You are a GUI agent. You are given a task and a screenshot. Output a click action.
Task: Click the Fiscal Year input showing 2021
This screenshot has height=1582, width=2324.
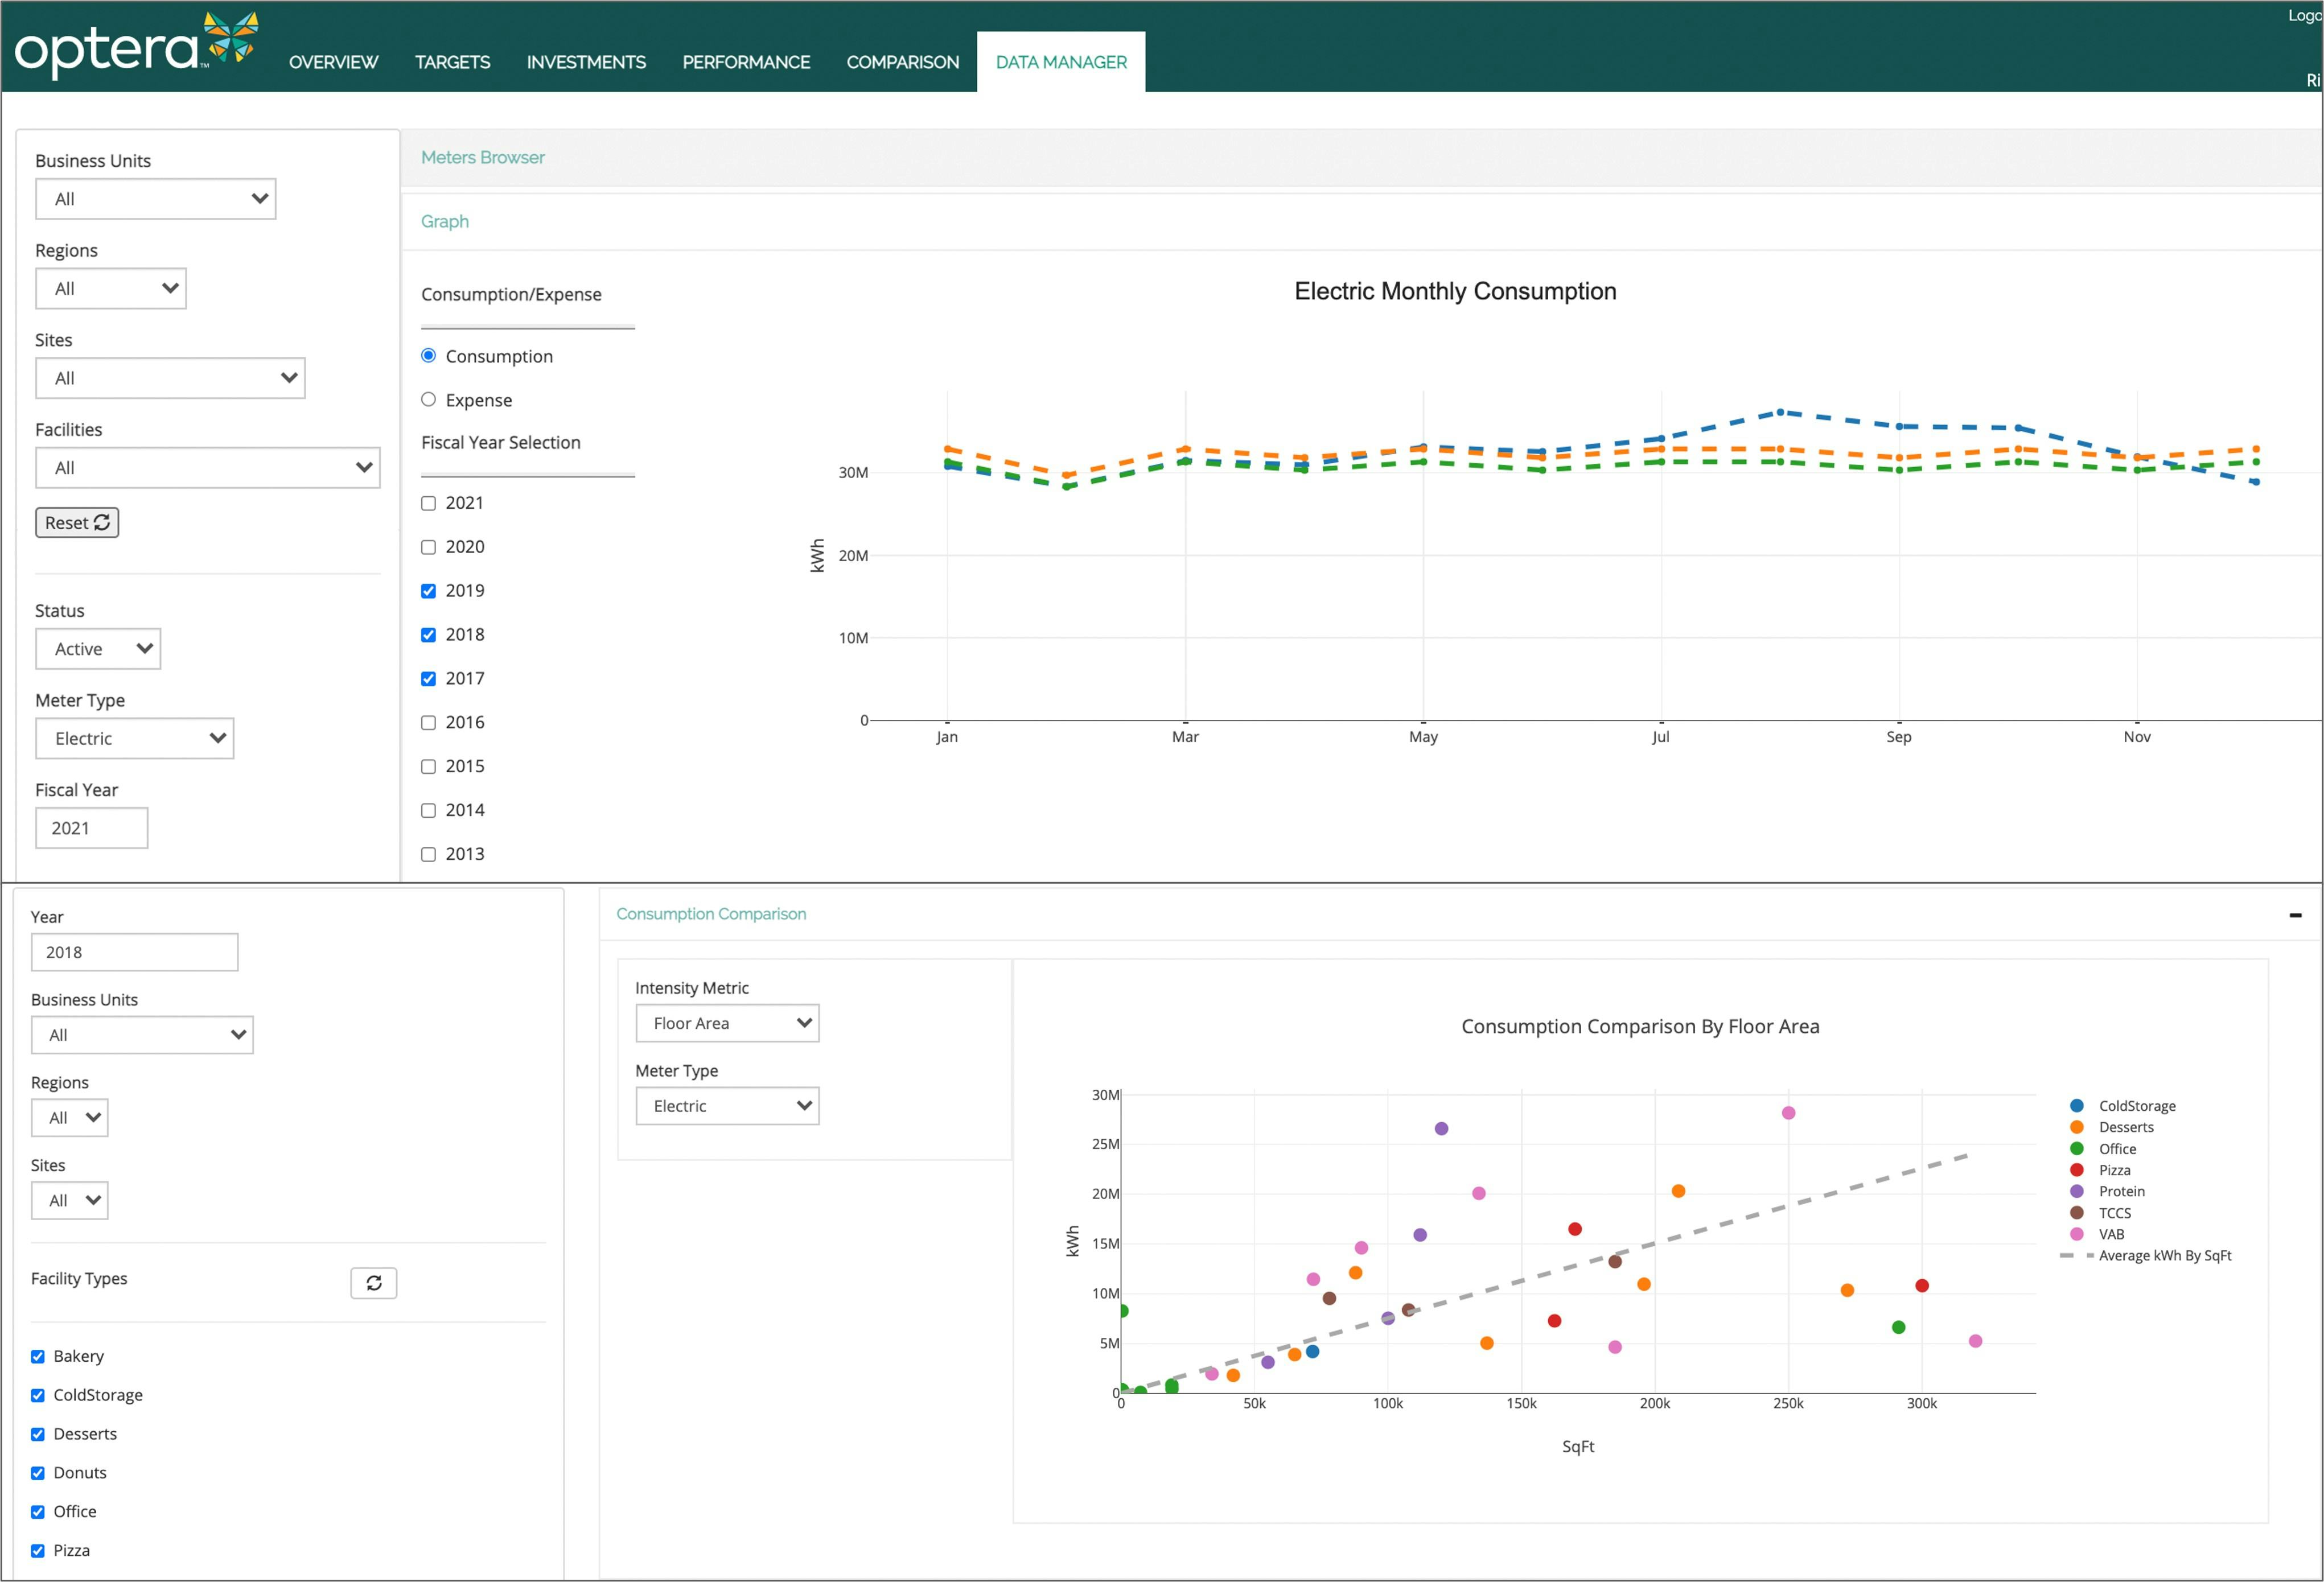click(x=91, y=827)
